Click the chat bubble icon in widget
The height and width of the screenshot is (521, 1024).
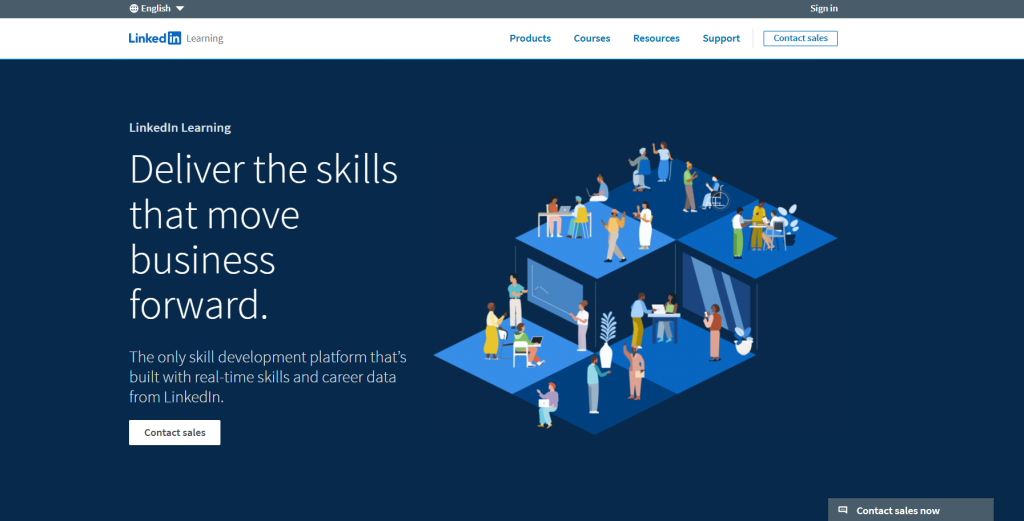tap(842, 510)
